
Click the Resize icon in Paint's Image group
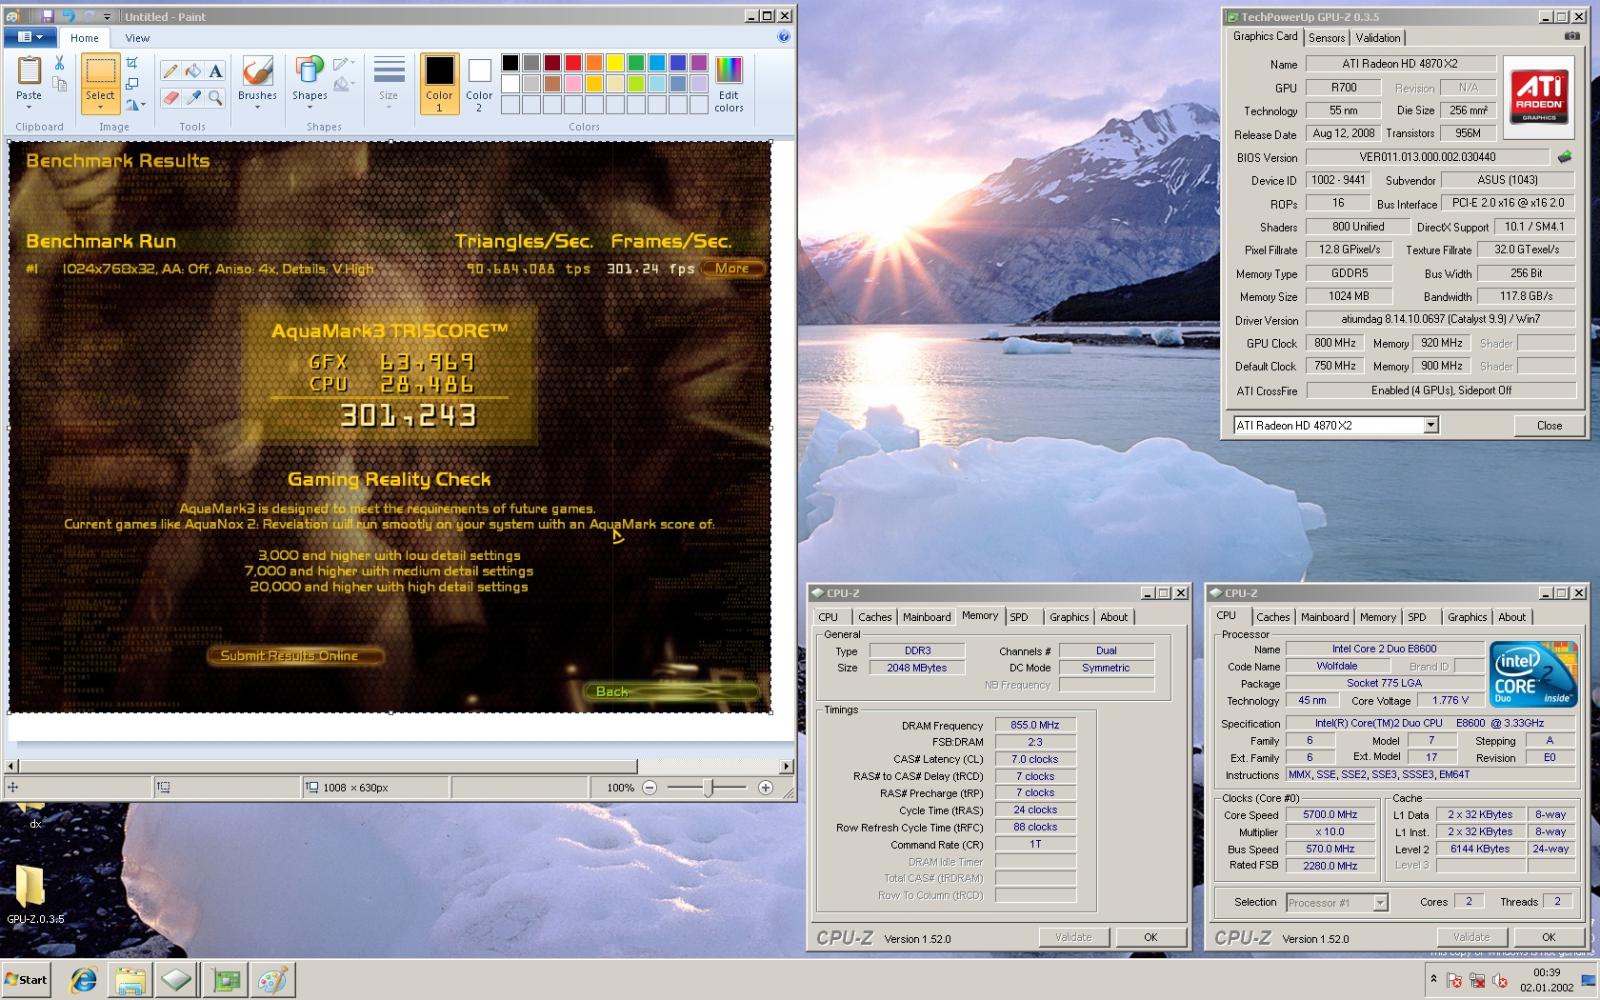pyautogui.click(x=132, y=83)
